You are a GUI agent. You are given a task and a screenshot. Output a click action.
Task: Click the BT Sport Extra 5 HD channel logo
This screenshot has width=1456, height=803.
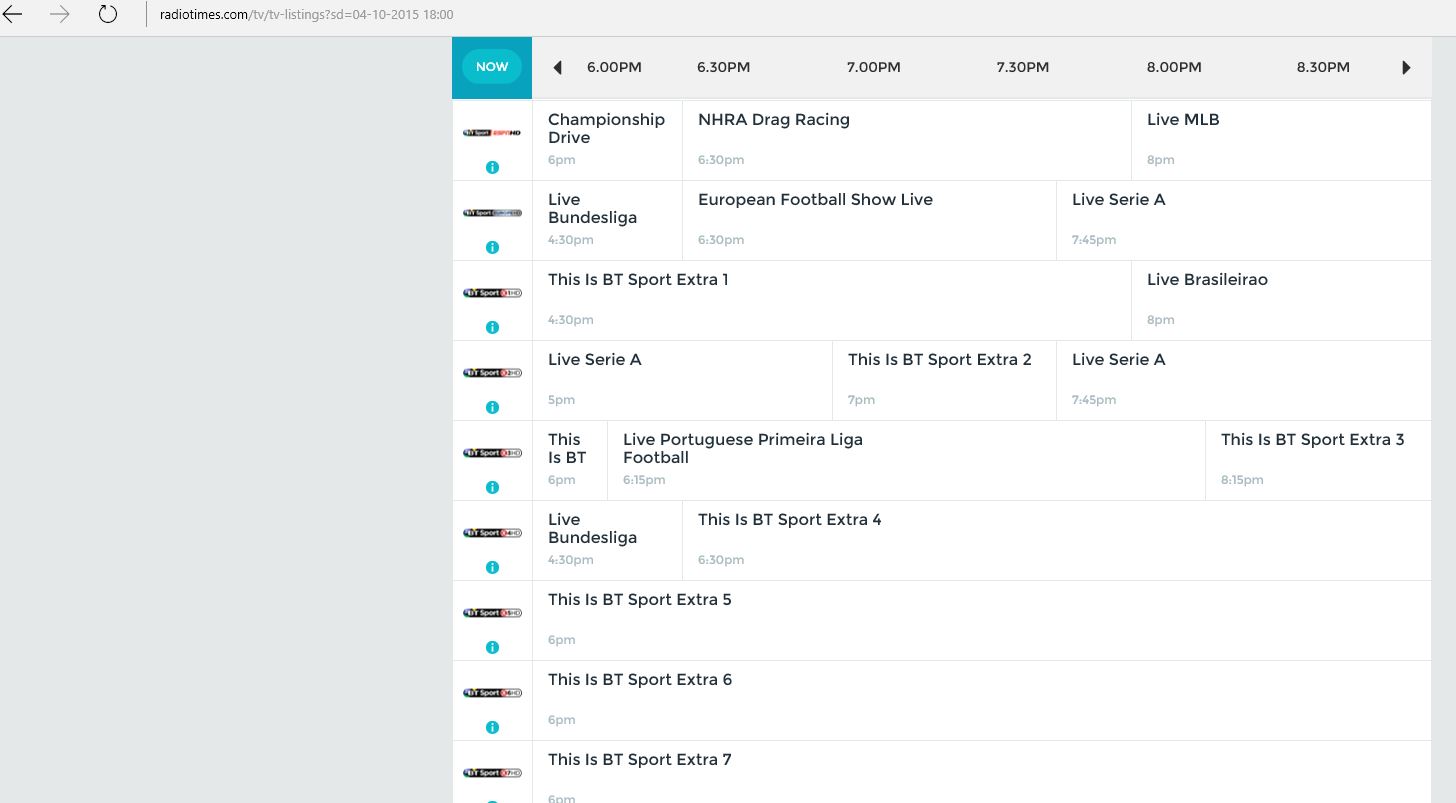(x=492, y=613)
